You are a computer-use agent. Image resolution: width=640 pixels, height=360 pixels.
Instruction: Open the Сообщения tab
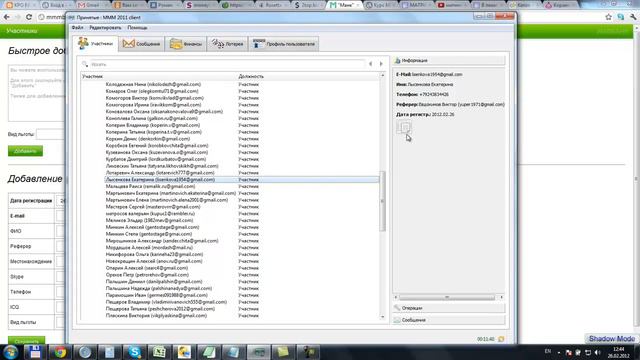pyautogui.click(x=142, y=44)
